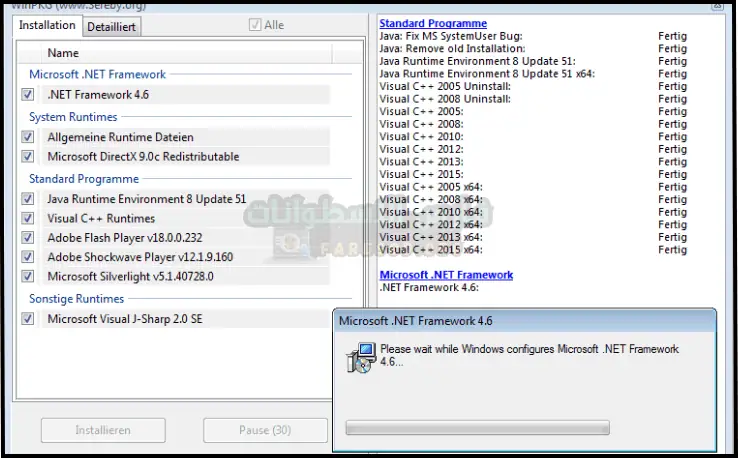Image resolution: width=738 pixels, height=458 pixels.
Task: Open the Standard Programme link
Action: click(433, 23)
